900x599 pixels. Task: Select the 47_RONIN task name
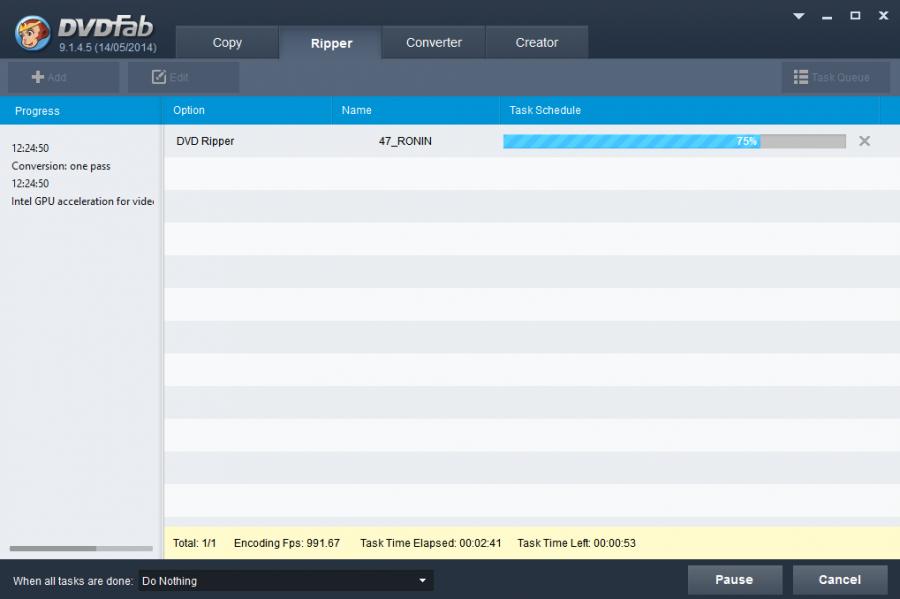coord(405,141)
